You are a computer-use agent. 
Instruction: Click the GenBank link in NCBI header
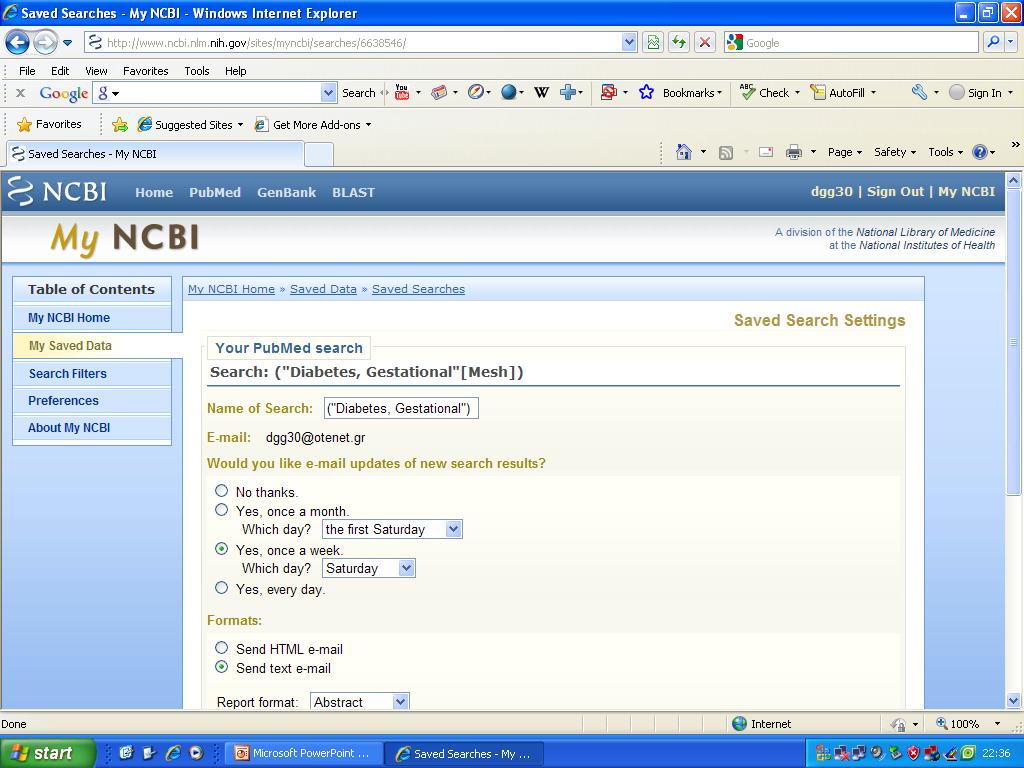click(286, 192)
